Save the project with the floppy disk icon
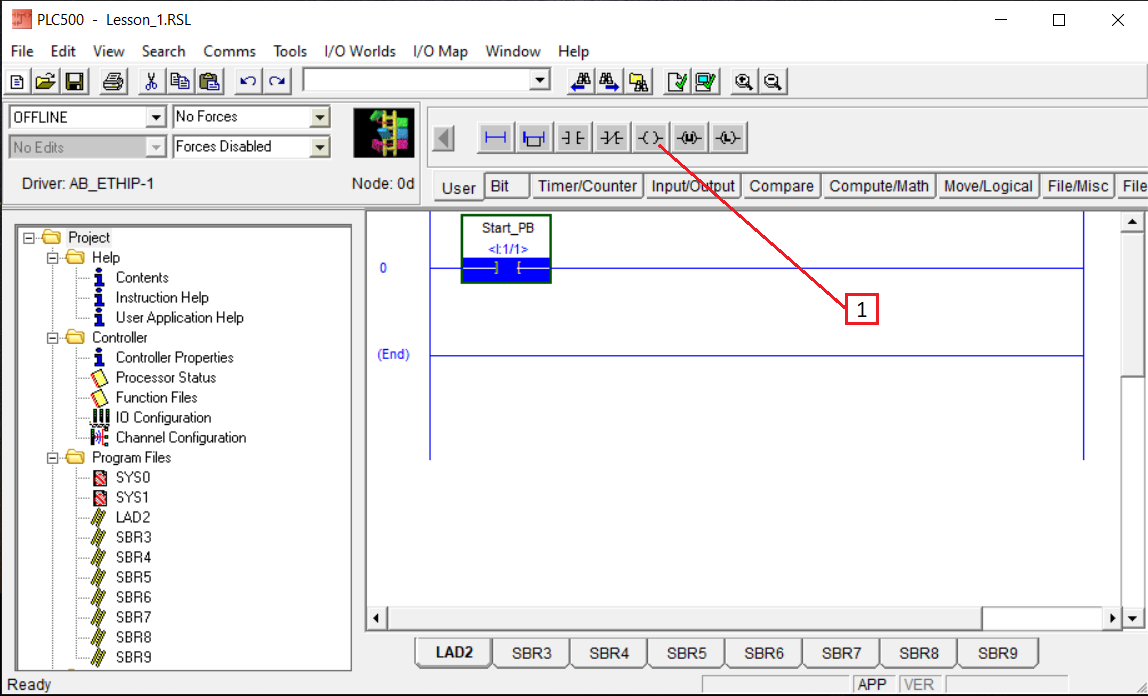This screenshot has width=1148, height=696. pyautogui.click(x=75, y=81)
